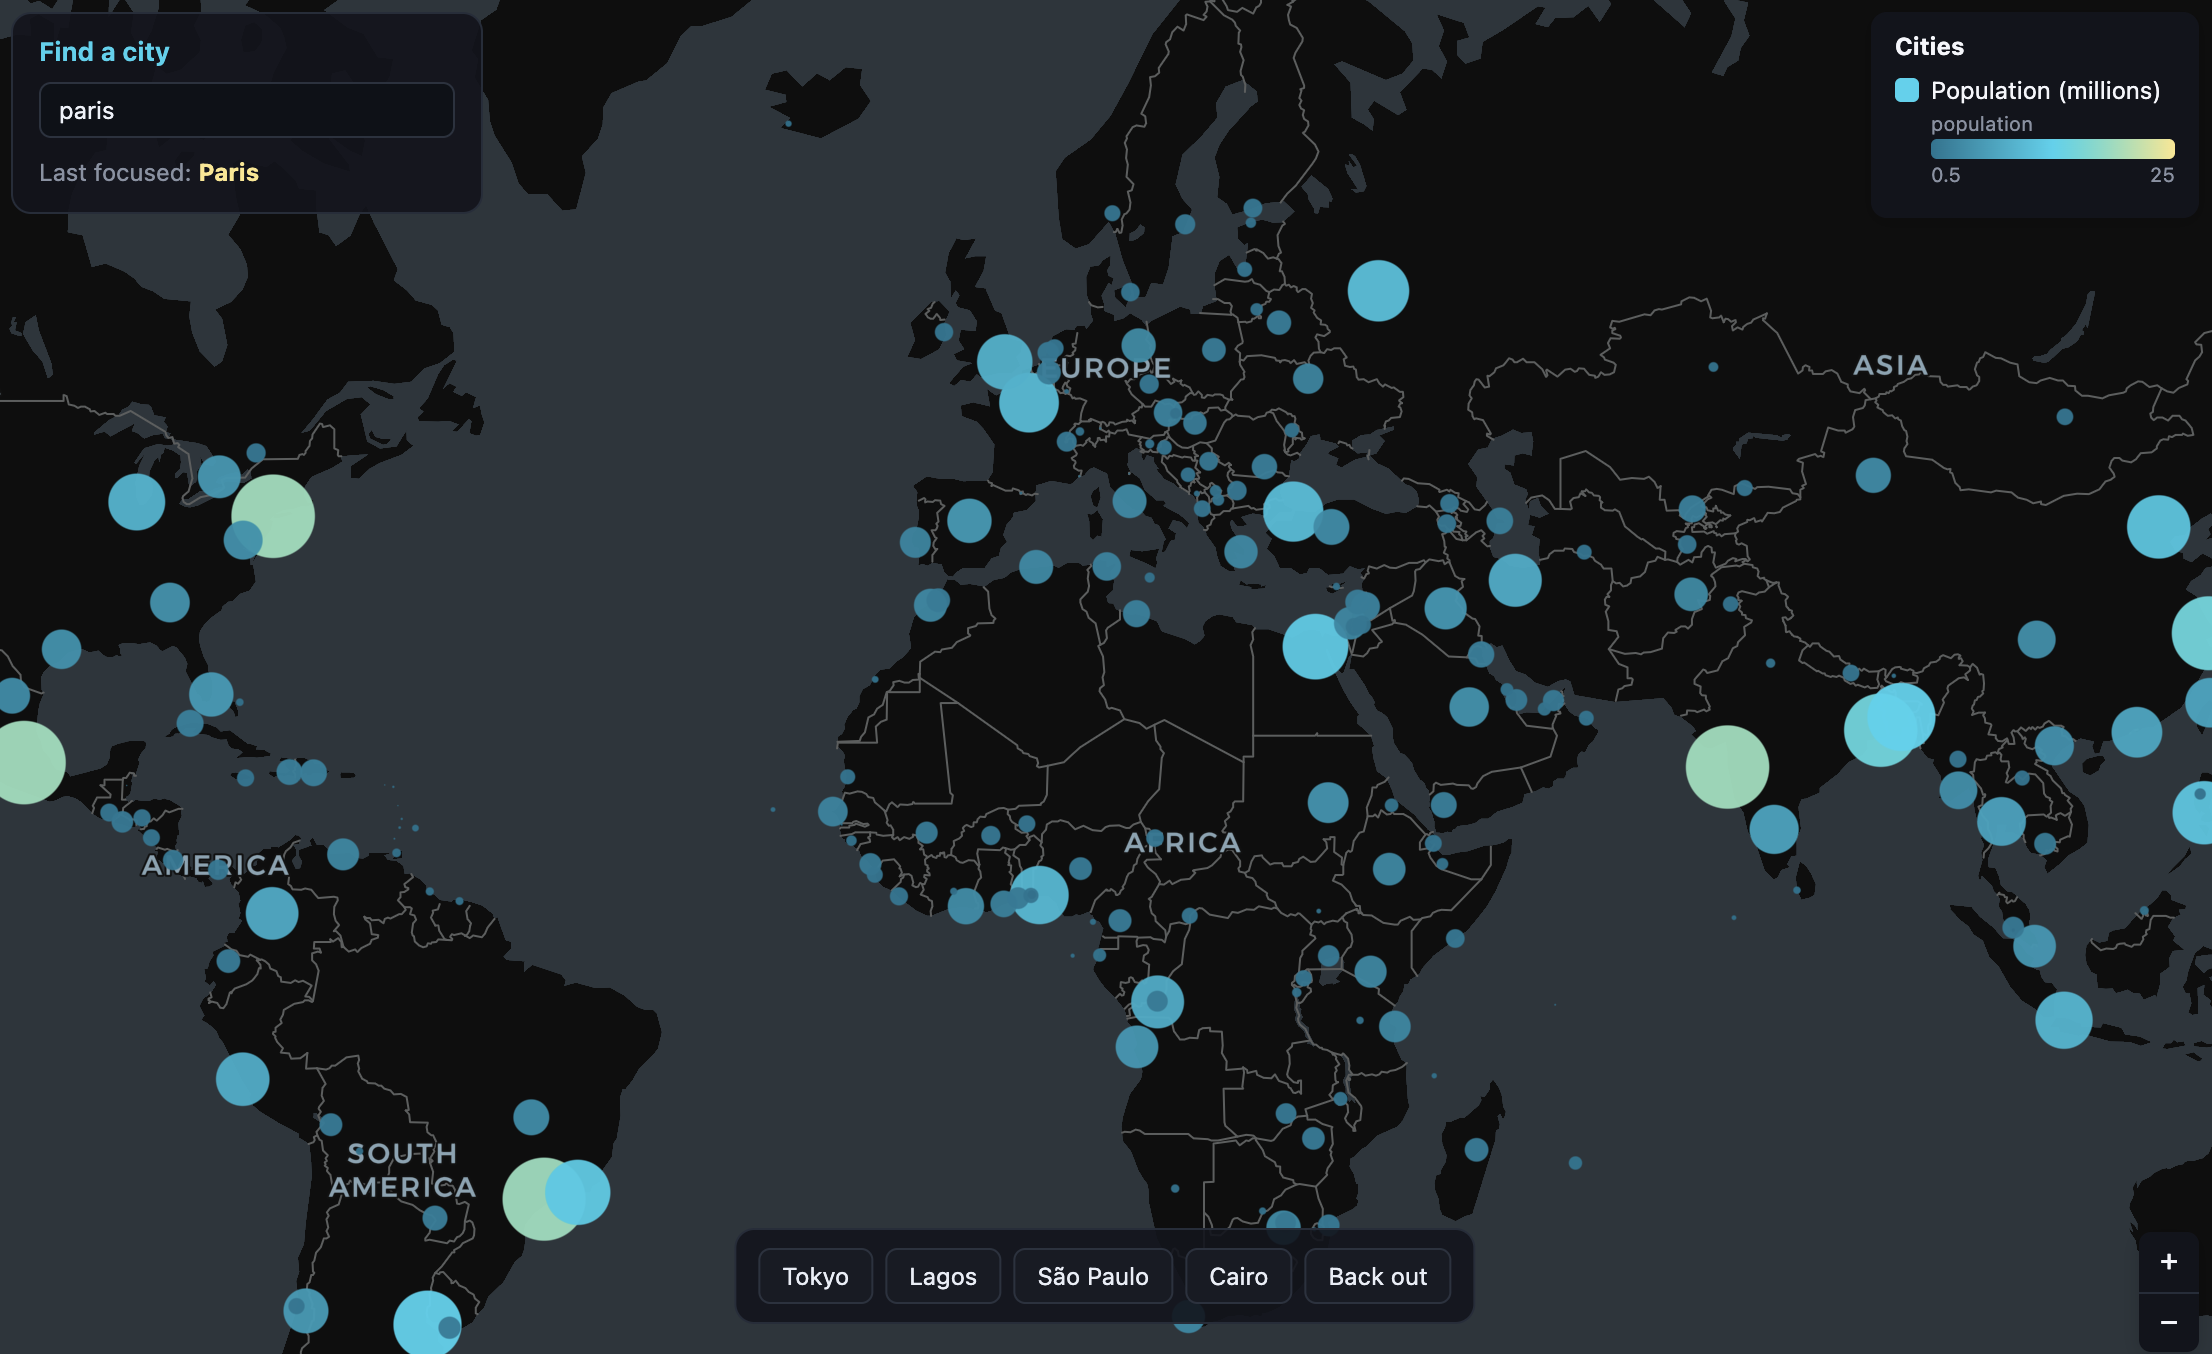Zoom out with the minus button
The height and width of the screenshot is (1354, 2212).
2168,1322
